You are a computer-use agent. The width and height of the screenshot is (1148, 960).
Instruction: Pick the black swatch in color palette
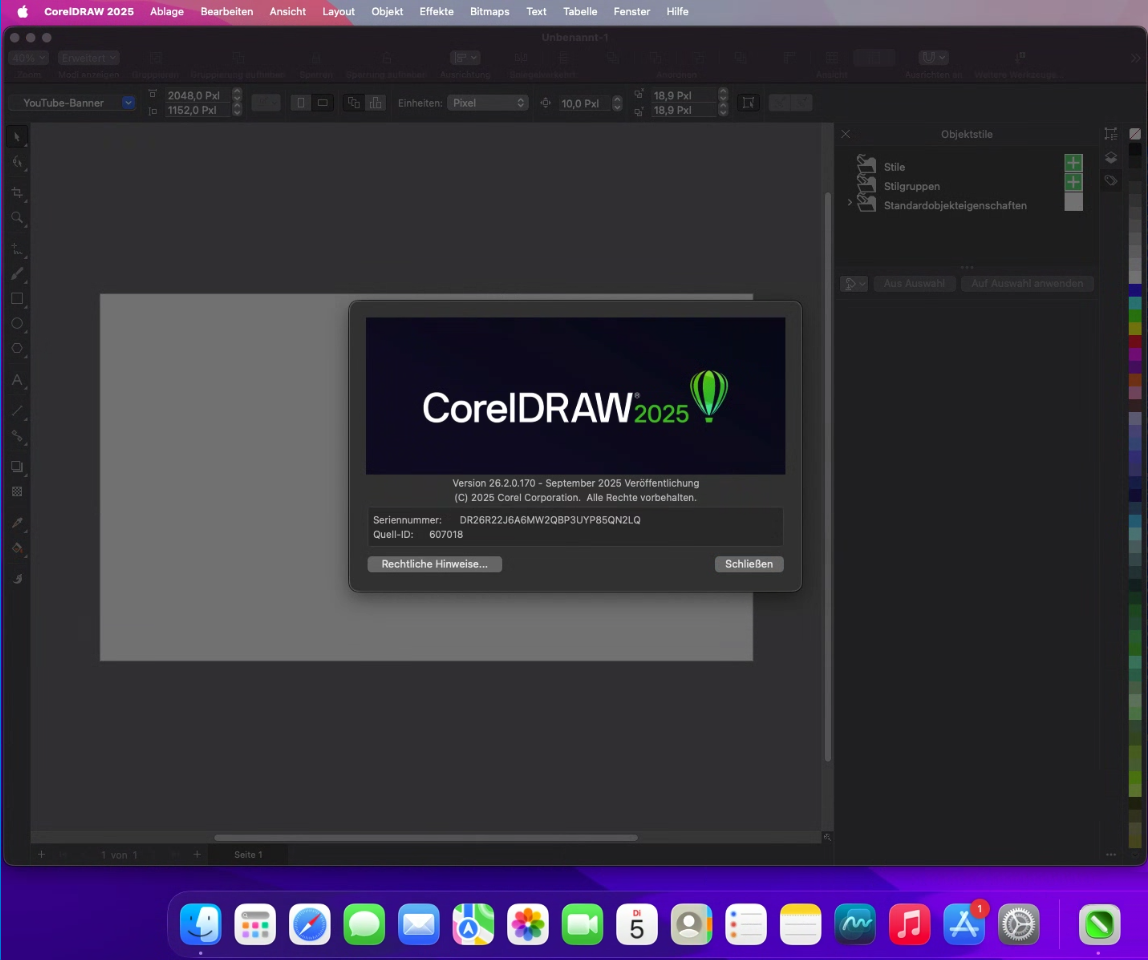click(x=1135, y=149)
